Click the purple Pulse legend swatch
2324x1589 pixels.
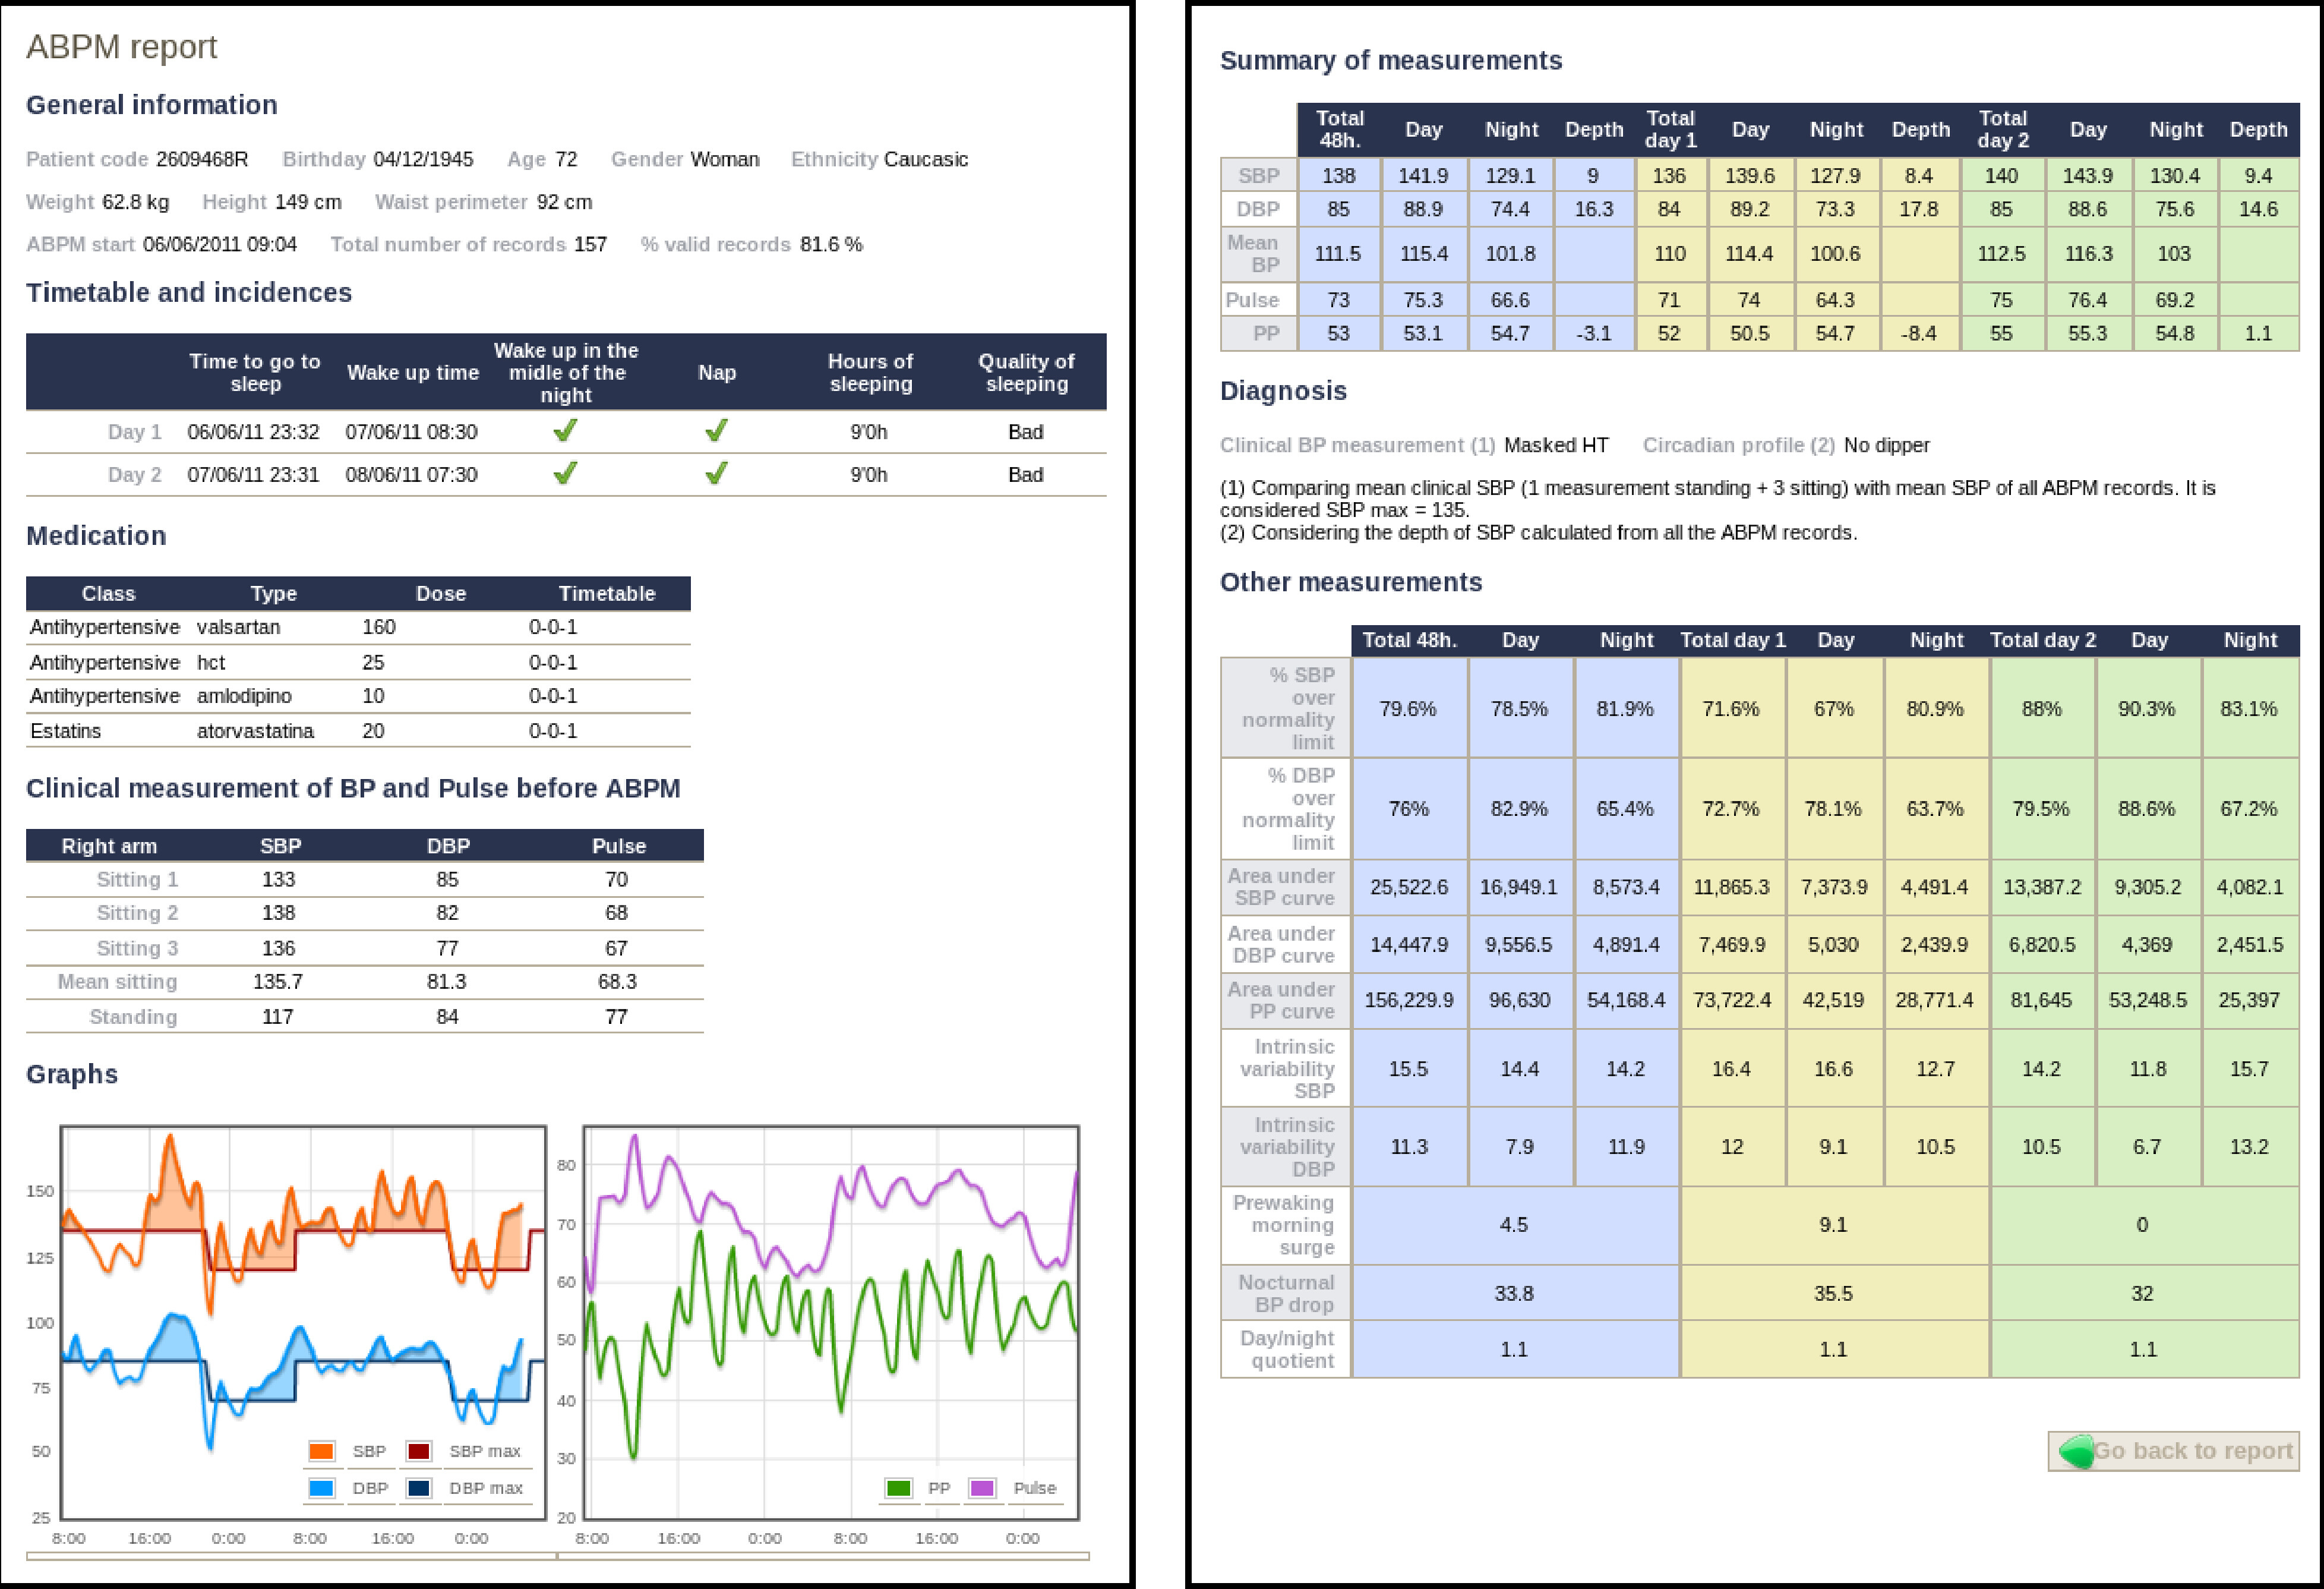point(982,1488)
